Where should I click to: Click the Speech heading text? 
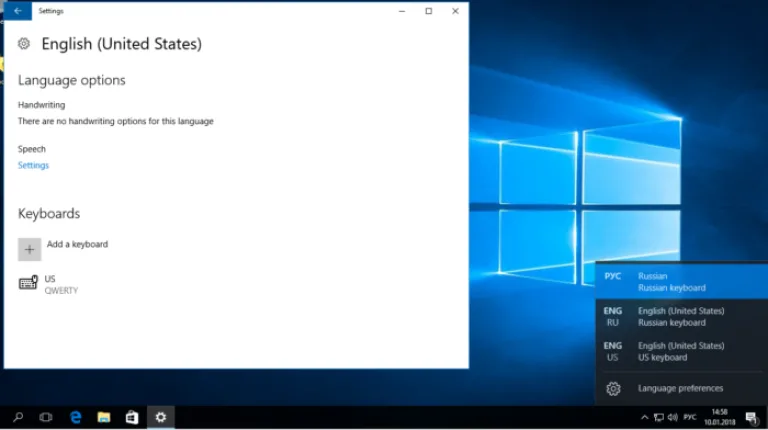point(32,149)
